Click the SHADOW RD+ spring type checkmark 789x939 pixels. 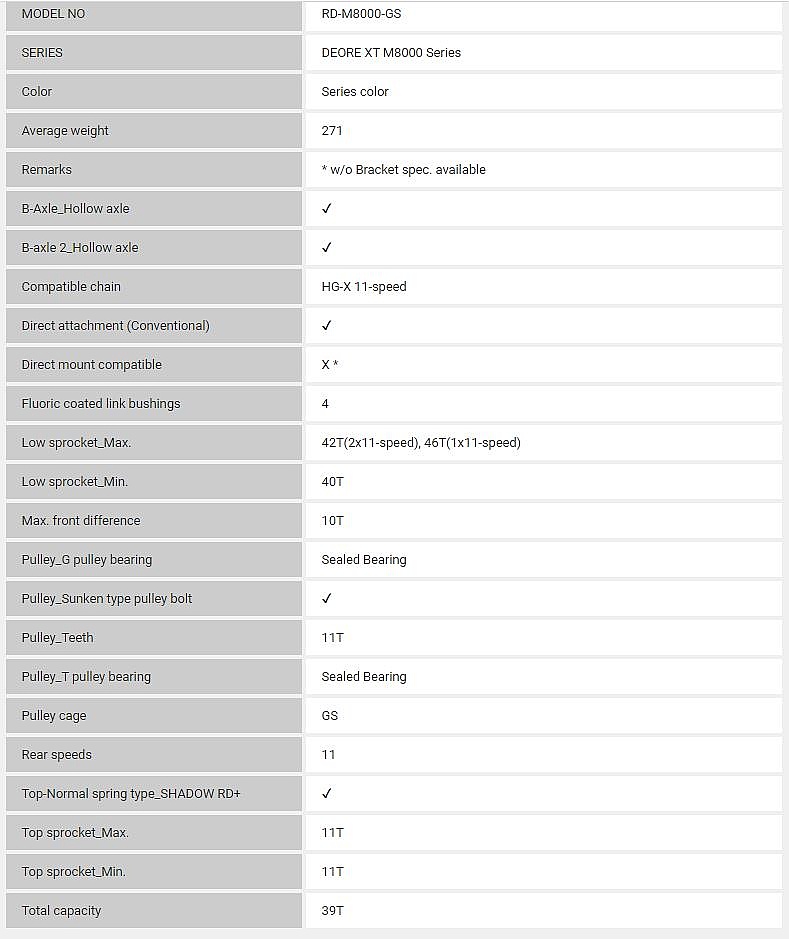pos(327,793)
